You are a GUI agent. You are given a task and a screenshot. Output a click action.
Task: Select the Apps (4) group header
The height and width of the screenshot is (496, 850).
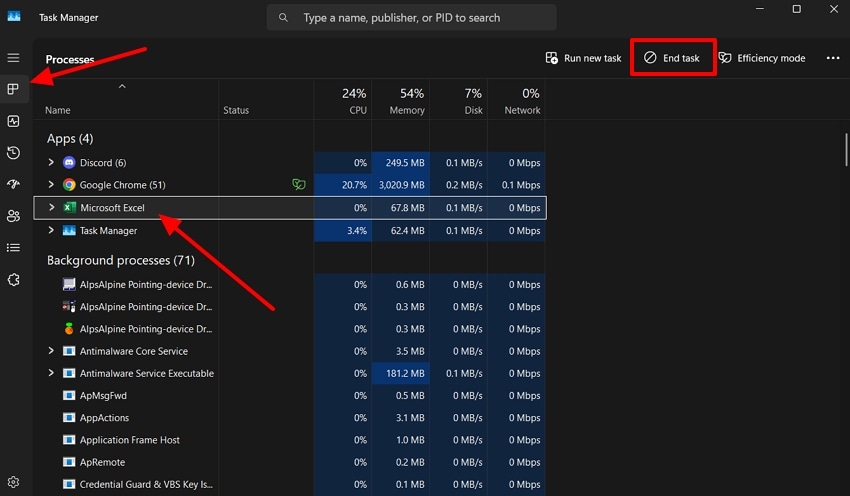tap(70, 139)
